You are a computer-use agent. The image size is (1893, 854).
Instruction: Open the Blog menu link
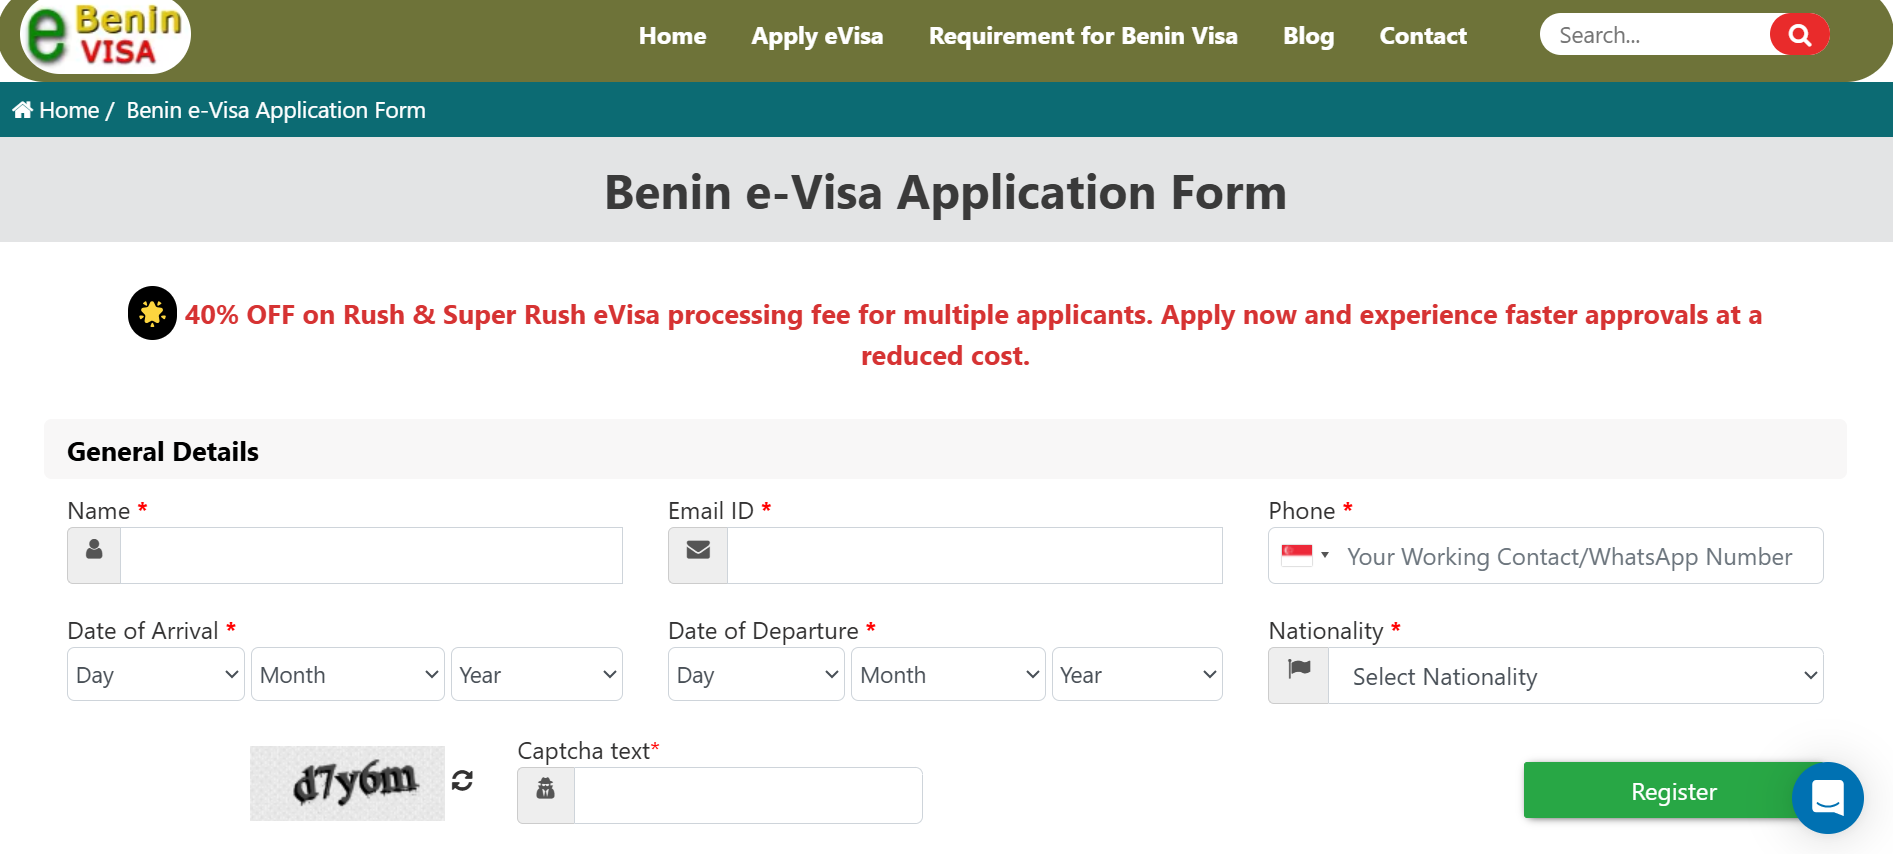pos(1308,36)
